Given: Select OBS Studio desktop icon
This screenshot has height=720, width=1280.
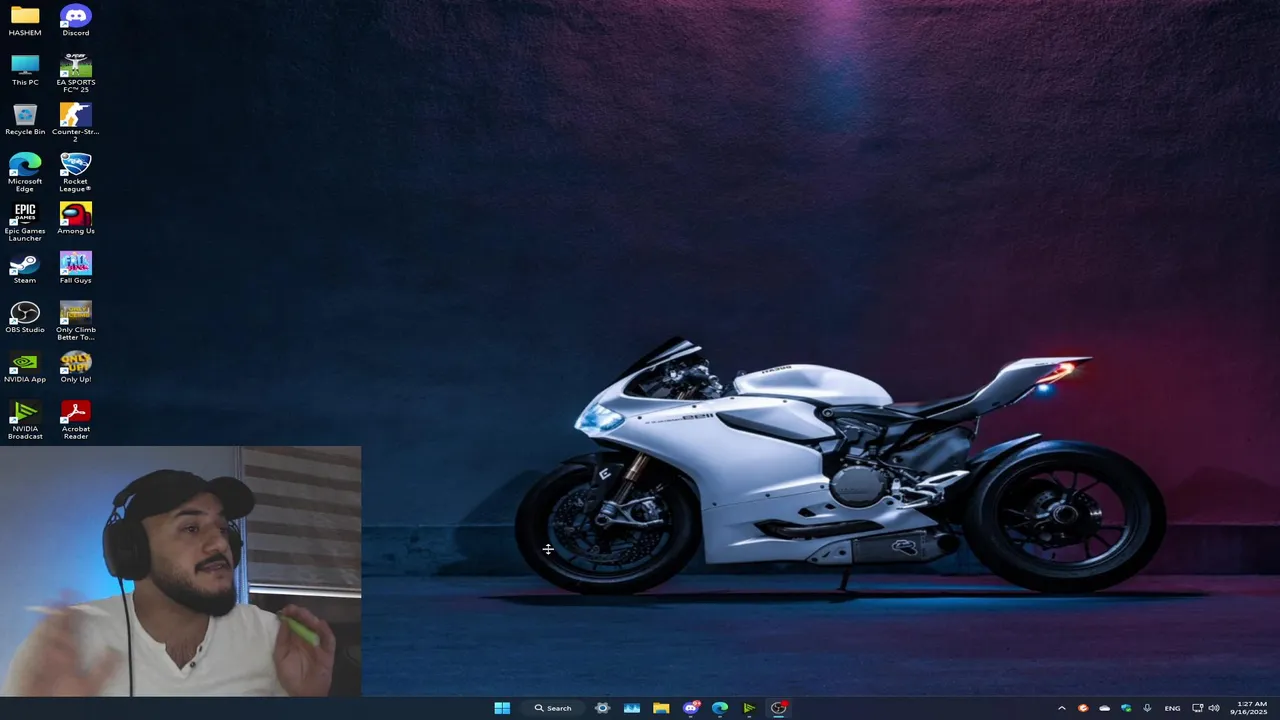Looking at the screenshot, I should pos(25,317).
